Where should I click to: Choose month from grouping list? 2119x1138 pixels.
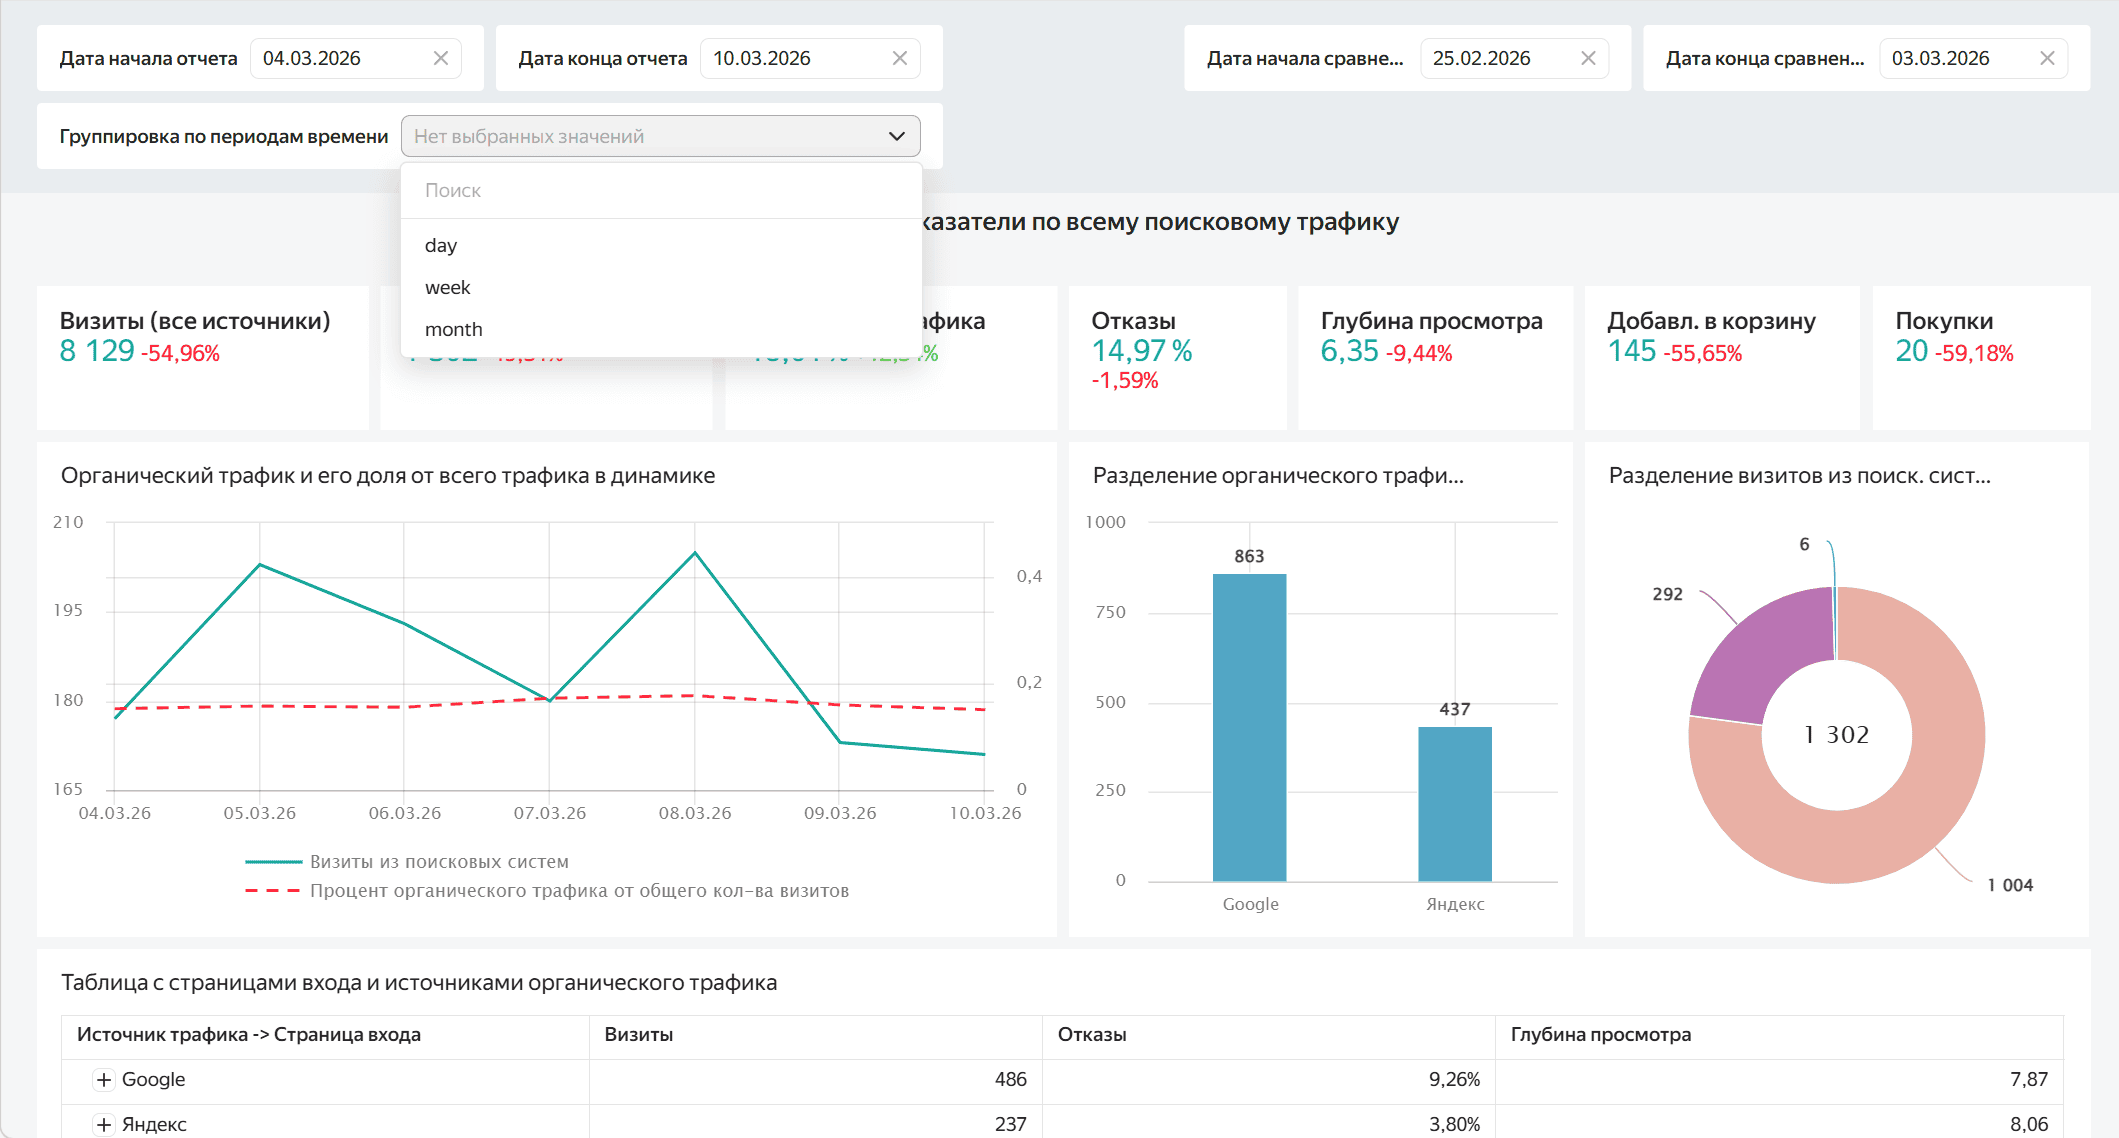pos(453,329)
